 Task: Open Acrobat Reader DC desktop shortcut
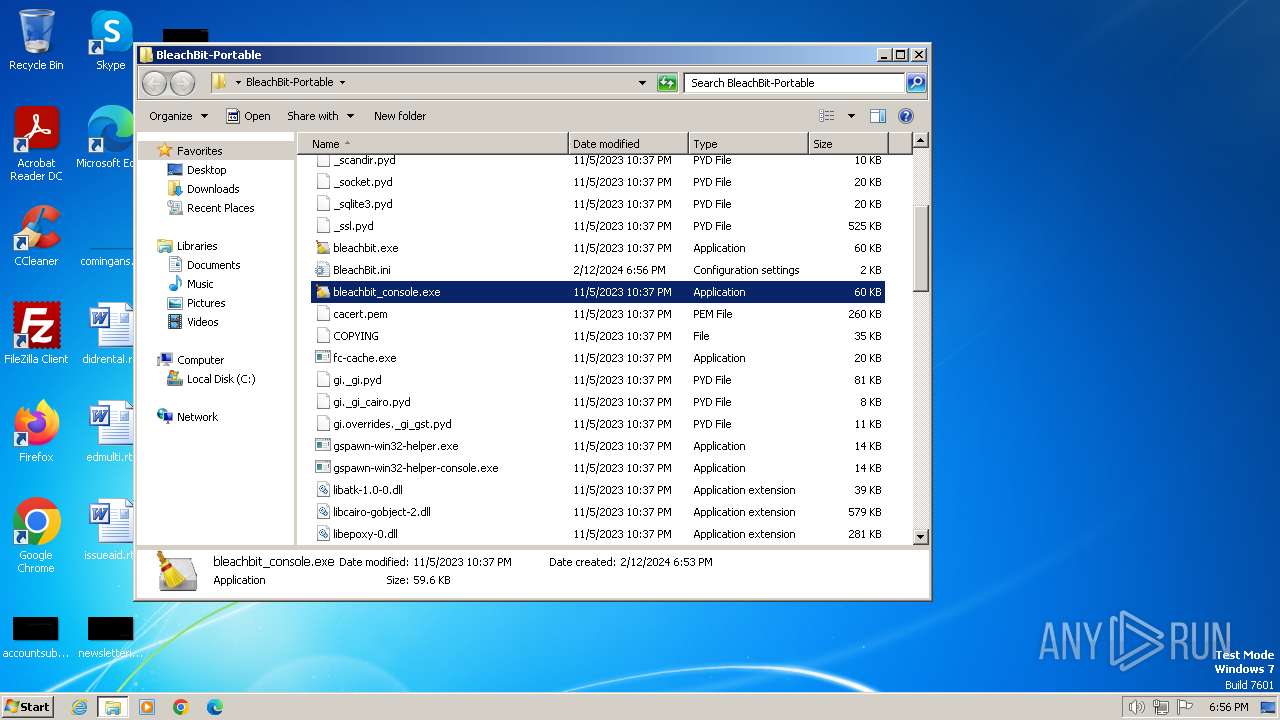(x=36, y=145)
